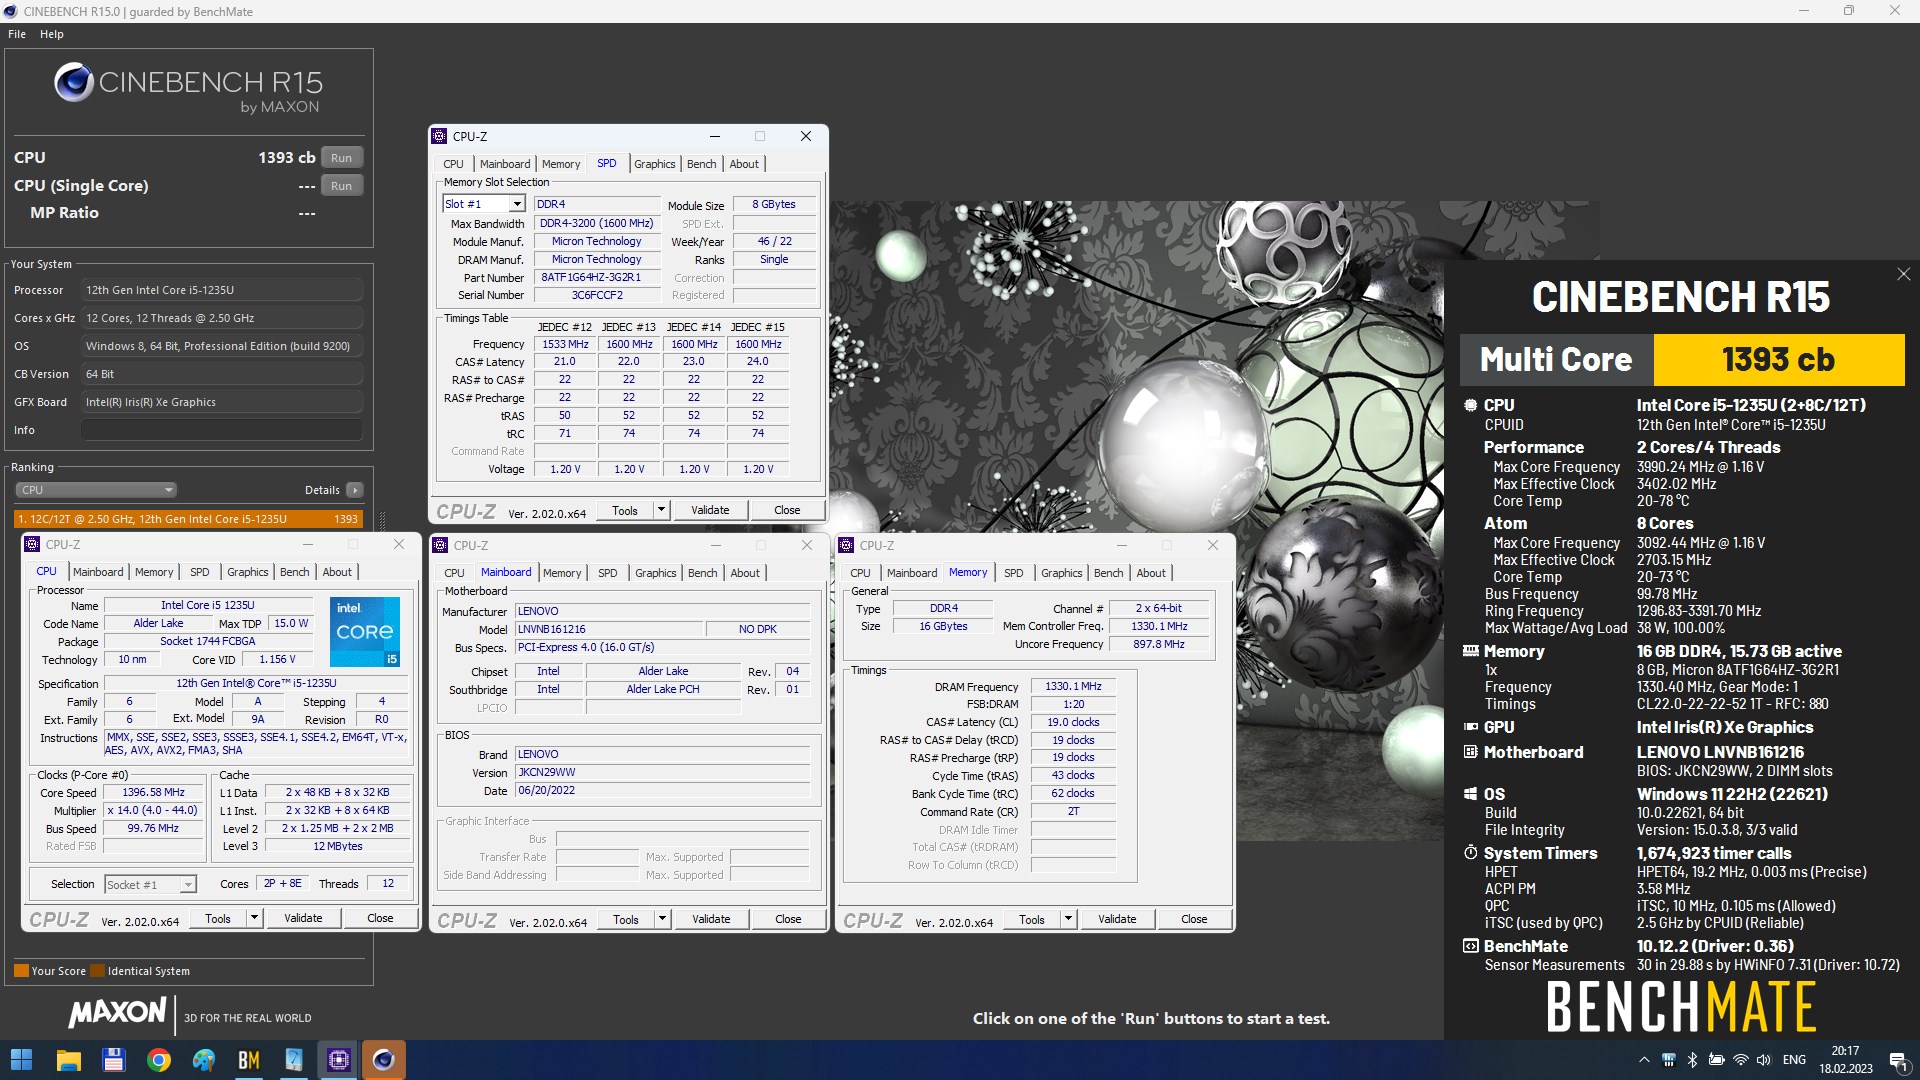Viewport: 1920px width, 1080px height.
Task: Open Bluetooth tray icon
Action: click(x=1692, y=1060)
